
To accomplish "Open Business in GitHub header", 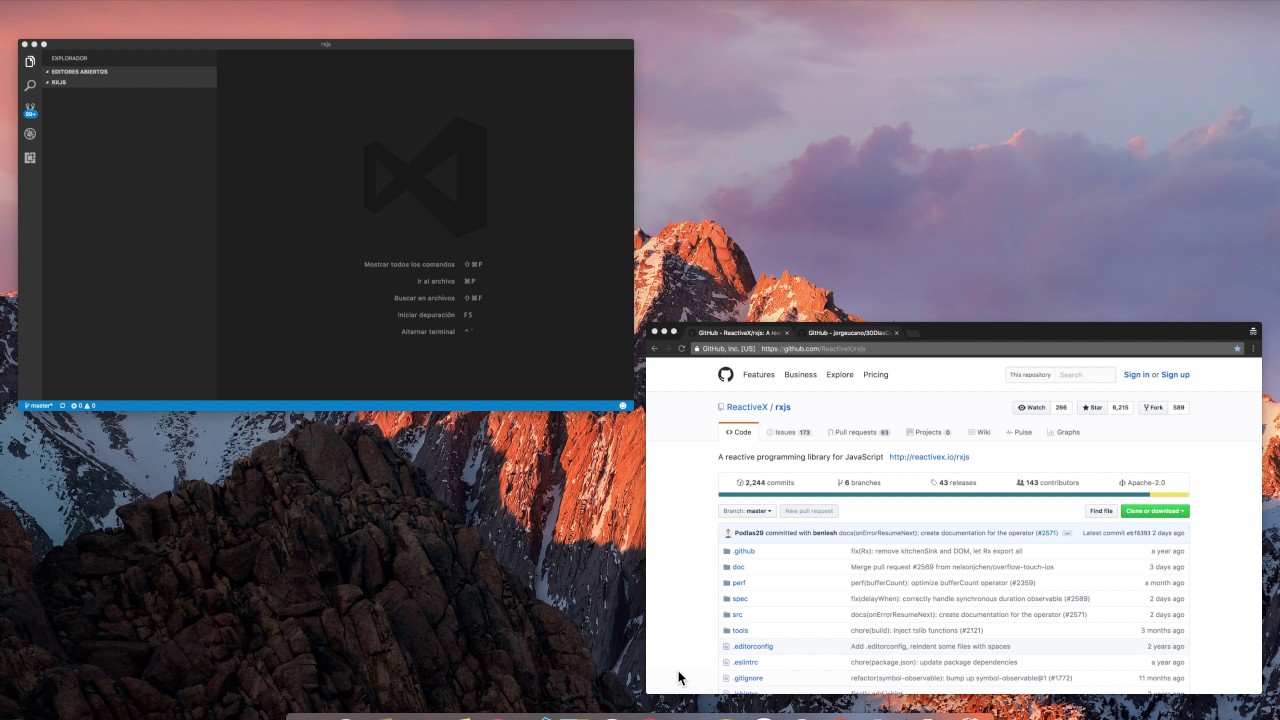I will click(801, 375).
